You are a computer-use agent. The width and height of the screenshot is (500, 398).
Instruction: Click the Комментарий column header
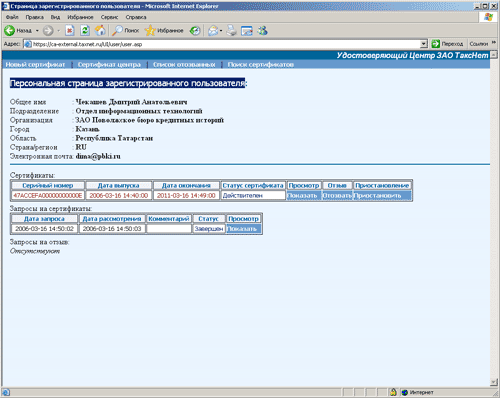click(169, 219)
